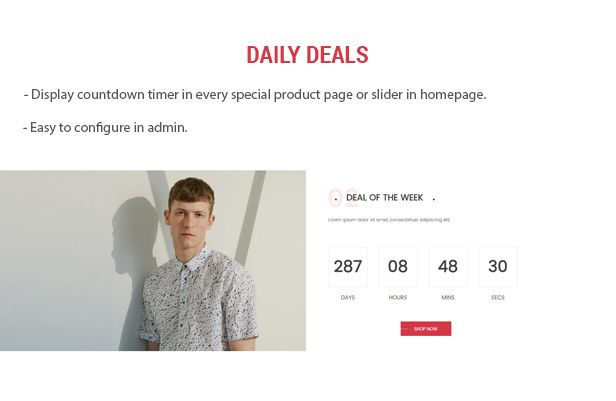616x401 pixels.
Task: Click the 08 hours countdown box
Action: 398,266
